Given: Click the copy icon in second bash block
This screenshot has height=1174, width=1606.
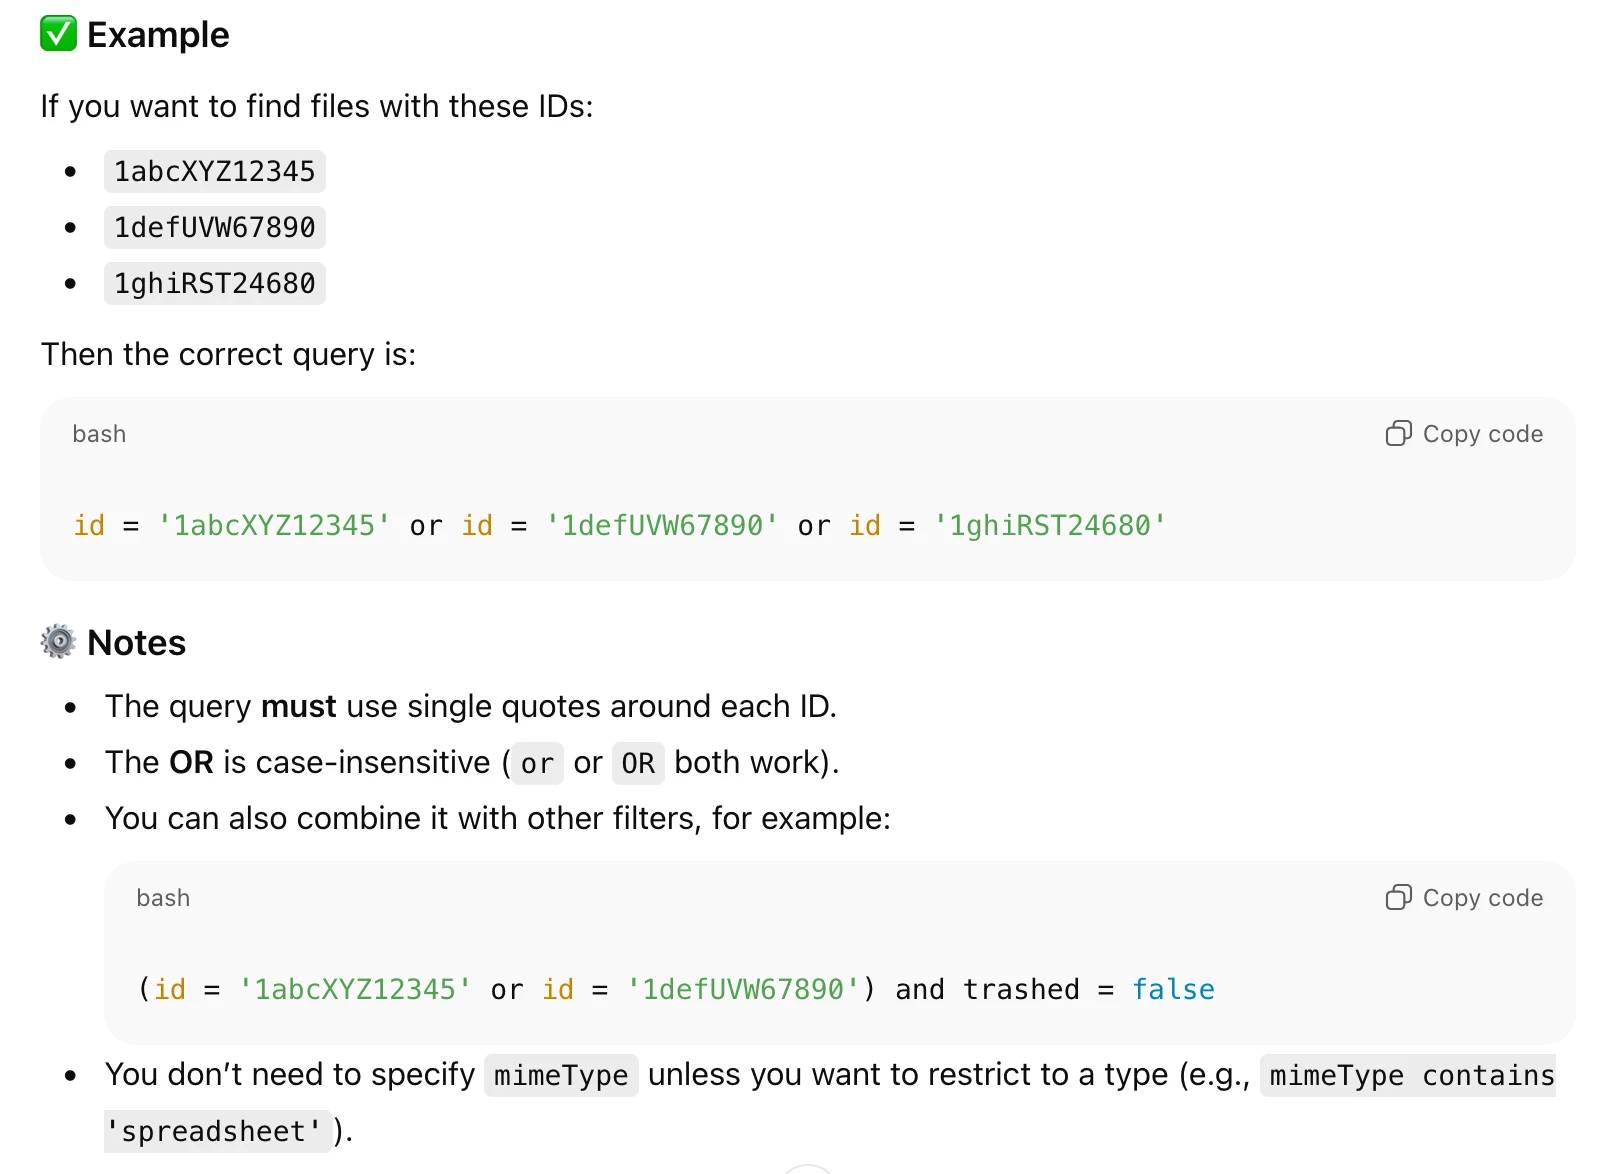Looking at the screenshot, I should [1398, 897].
